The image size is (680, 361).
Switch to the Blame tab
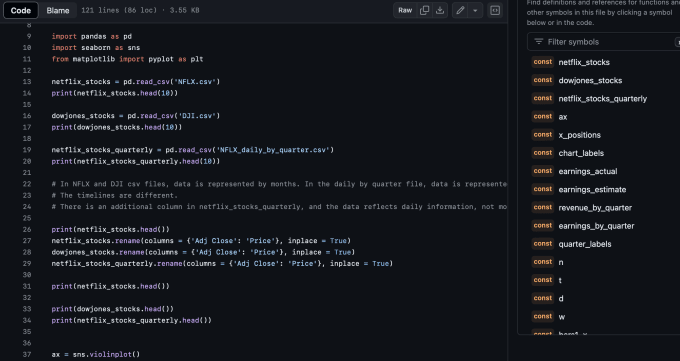pos(58,10)
